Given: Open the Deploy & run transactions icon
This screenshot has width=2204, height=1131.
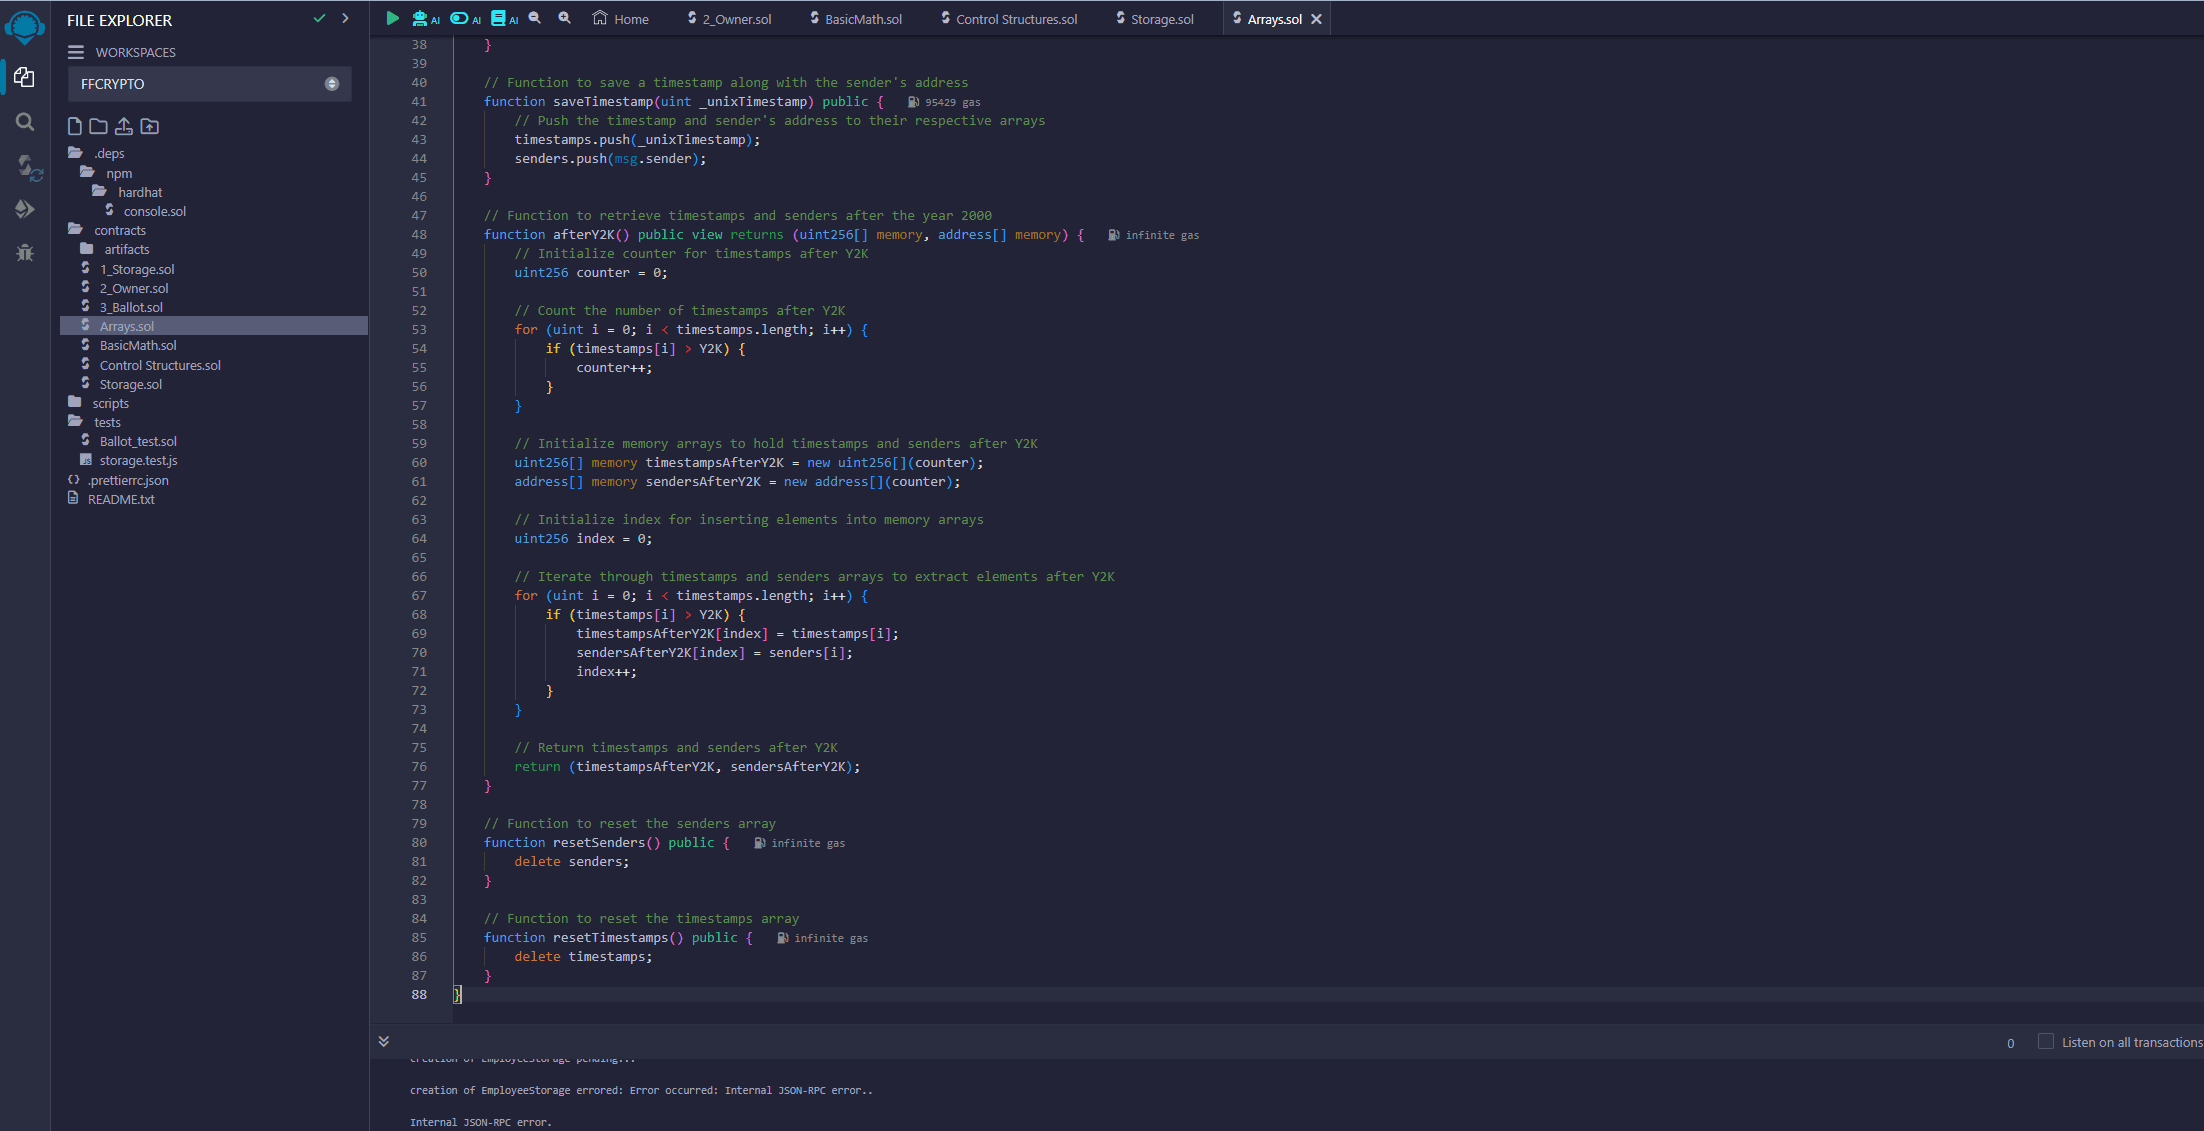Looking at the screenshot, I should coord(25,209).
